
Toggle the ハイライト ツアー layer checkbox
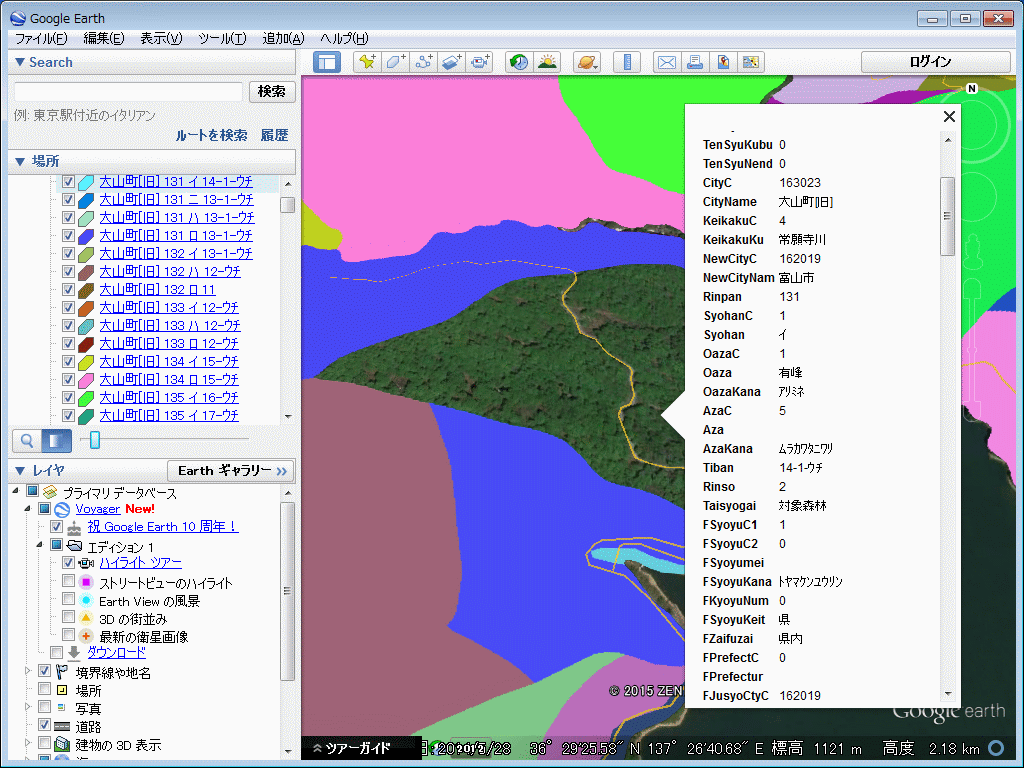pyautogui.click(x=68, y=562)
